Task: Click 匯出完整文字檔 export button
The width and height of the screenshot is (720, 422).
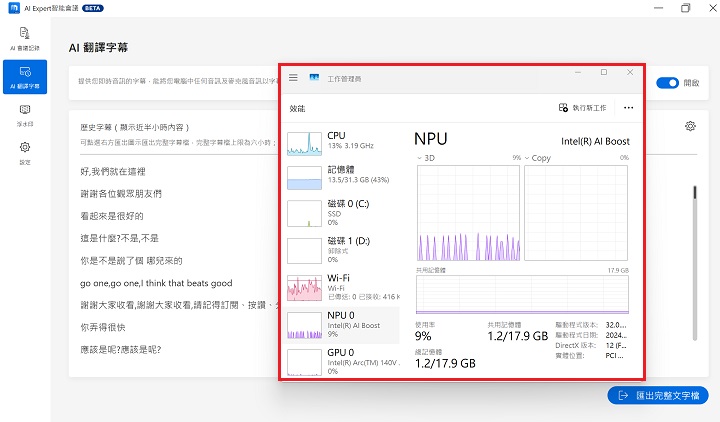Action: click(x=658, y=395)
